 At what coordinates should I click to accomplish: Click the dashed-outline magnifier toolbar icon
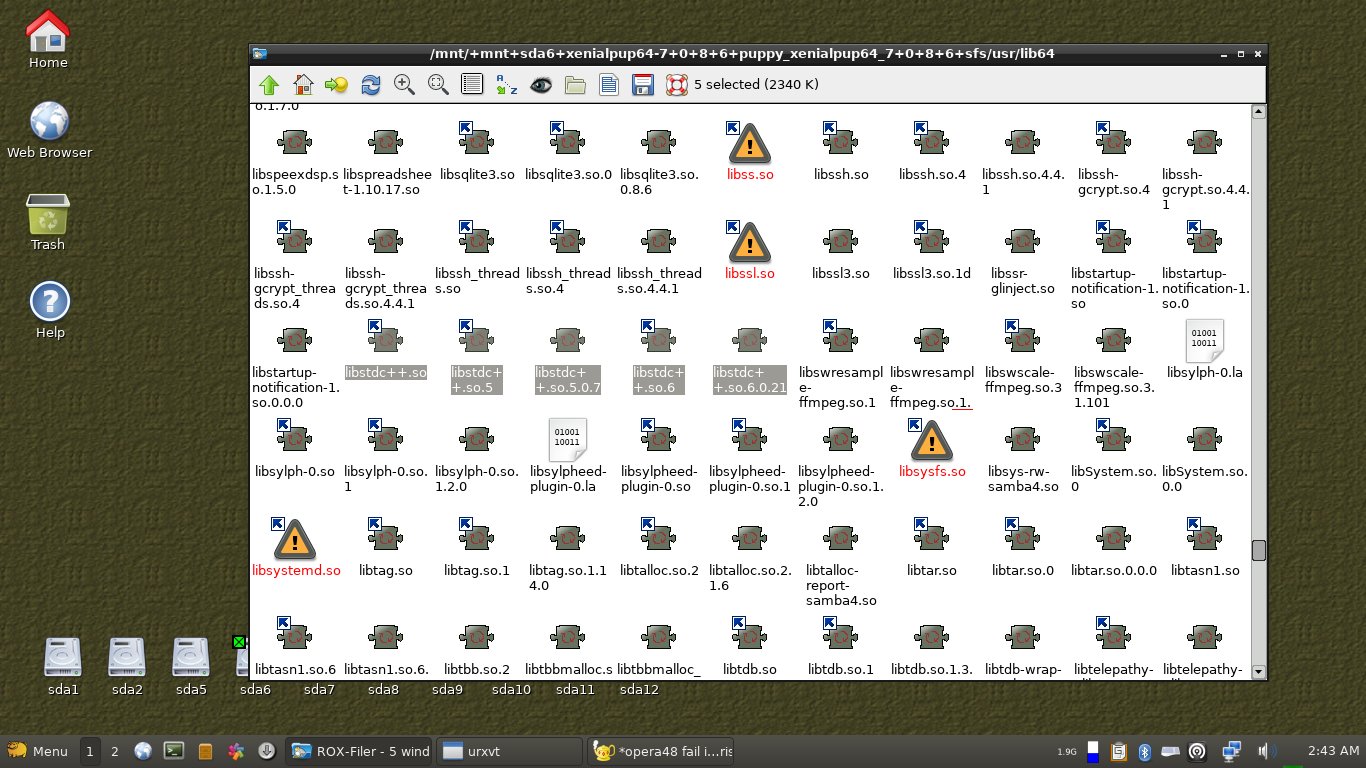pyautogui.click(x=438, y=85)
